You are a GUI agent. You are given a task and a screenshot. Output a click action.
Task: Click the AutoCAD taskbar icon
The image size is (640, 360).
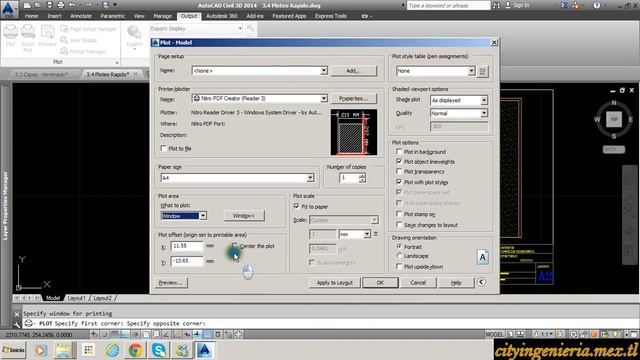pos(205,350)
